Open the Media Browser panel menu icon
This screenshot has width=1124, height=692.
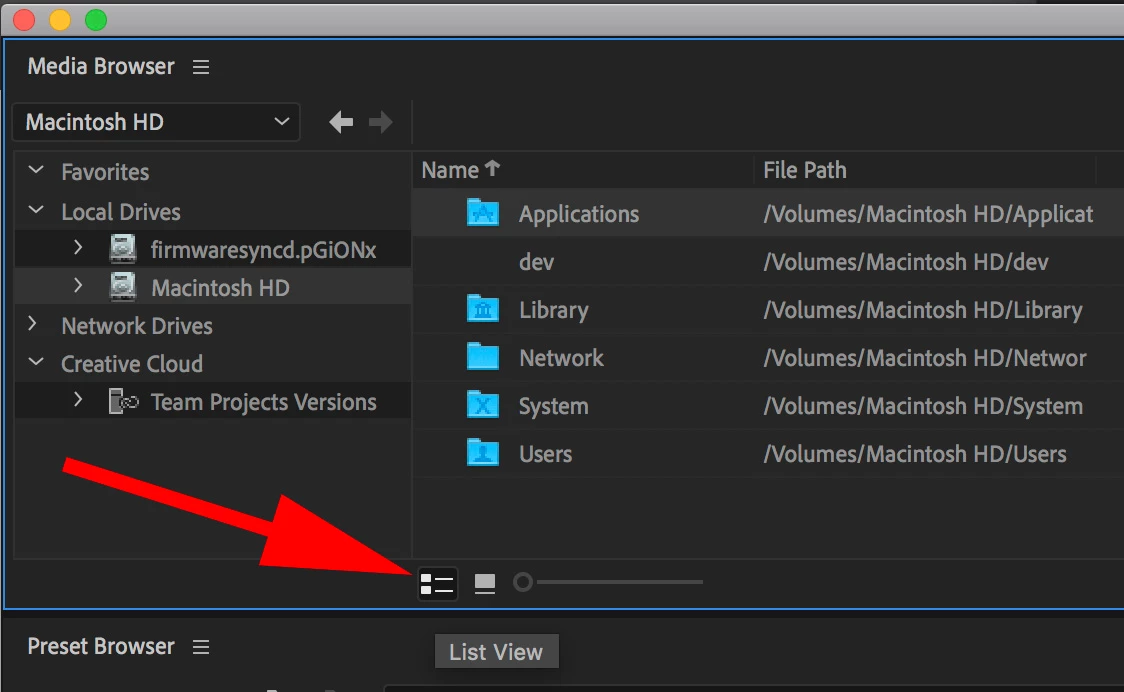(x=201, y=67)
